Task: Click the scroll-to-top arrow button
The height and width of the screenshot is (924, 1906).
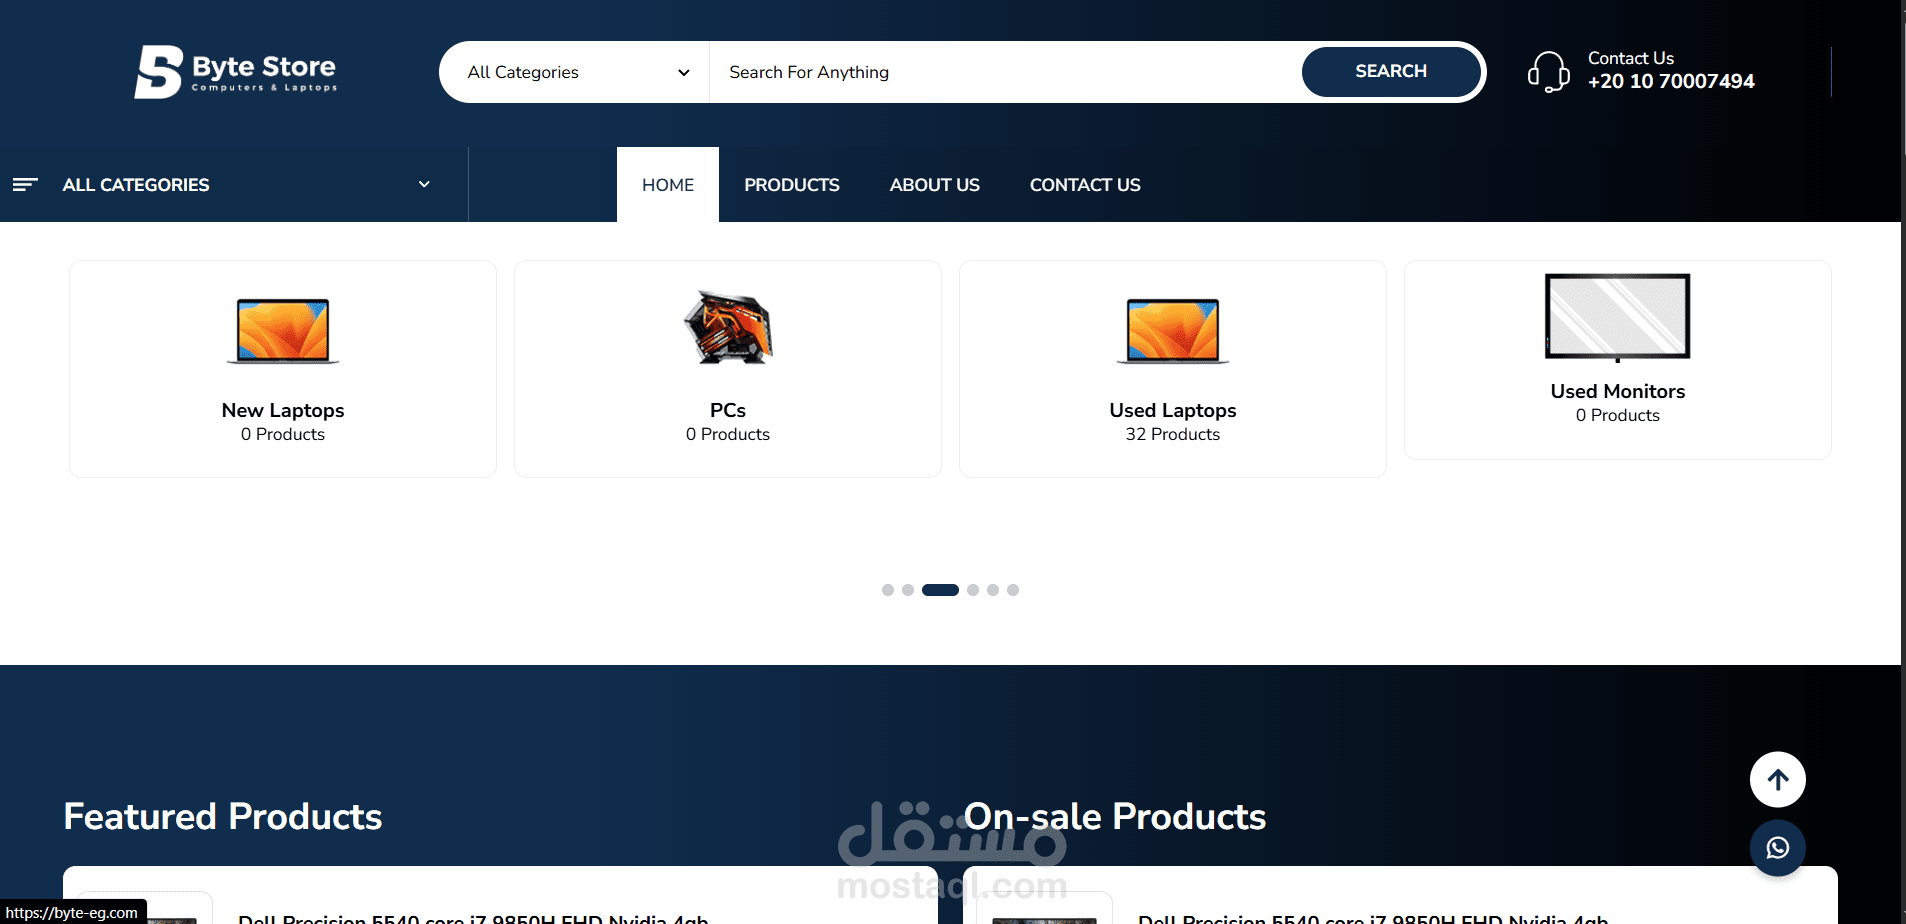Action: pyautogui.click(x=1777, y=780)
